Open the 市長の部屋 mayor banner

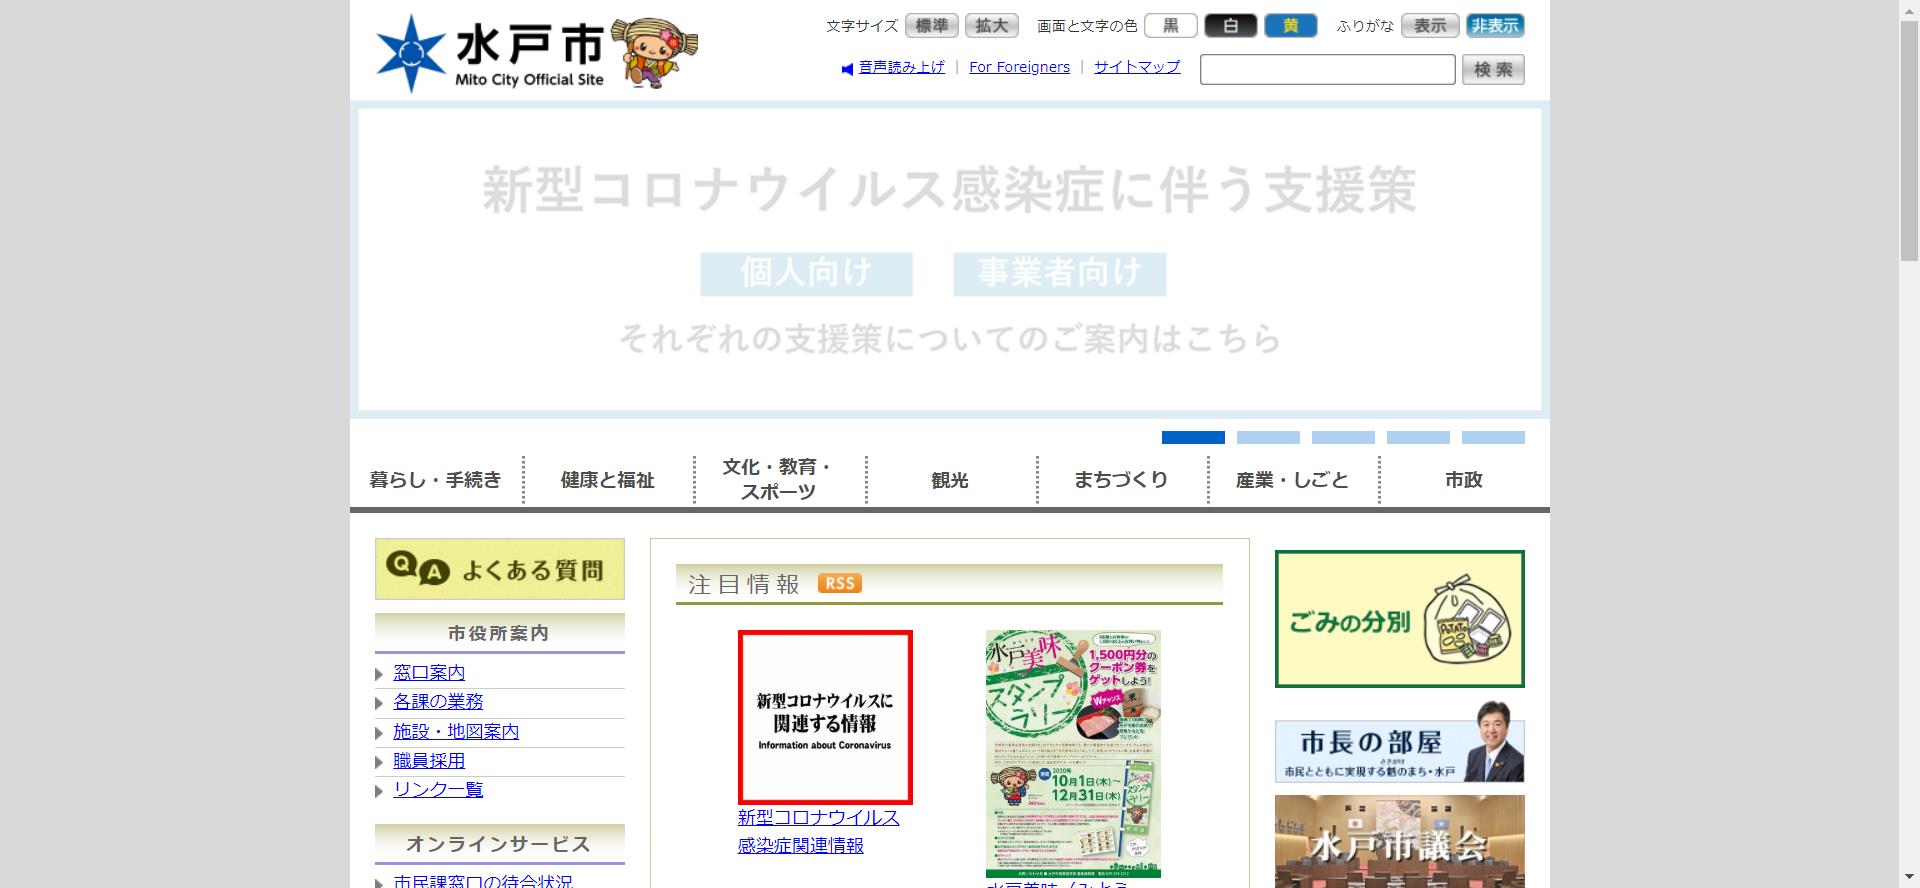pos(1399,742)
